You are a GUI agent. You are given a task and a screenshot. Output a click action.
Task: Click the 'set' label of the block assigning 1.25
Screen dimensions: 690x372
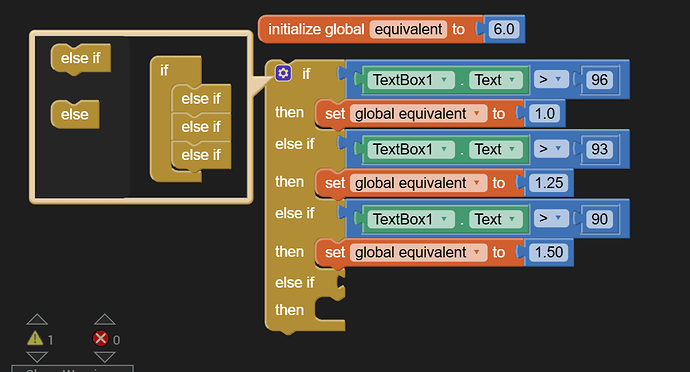tap(335, 183)
